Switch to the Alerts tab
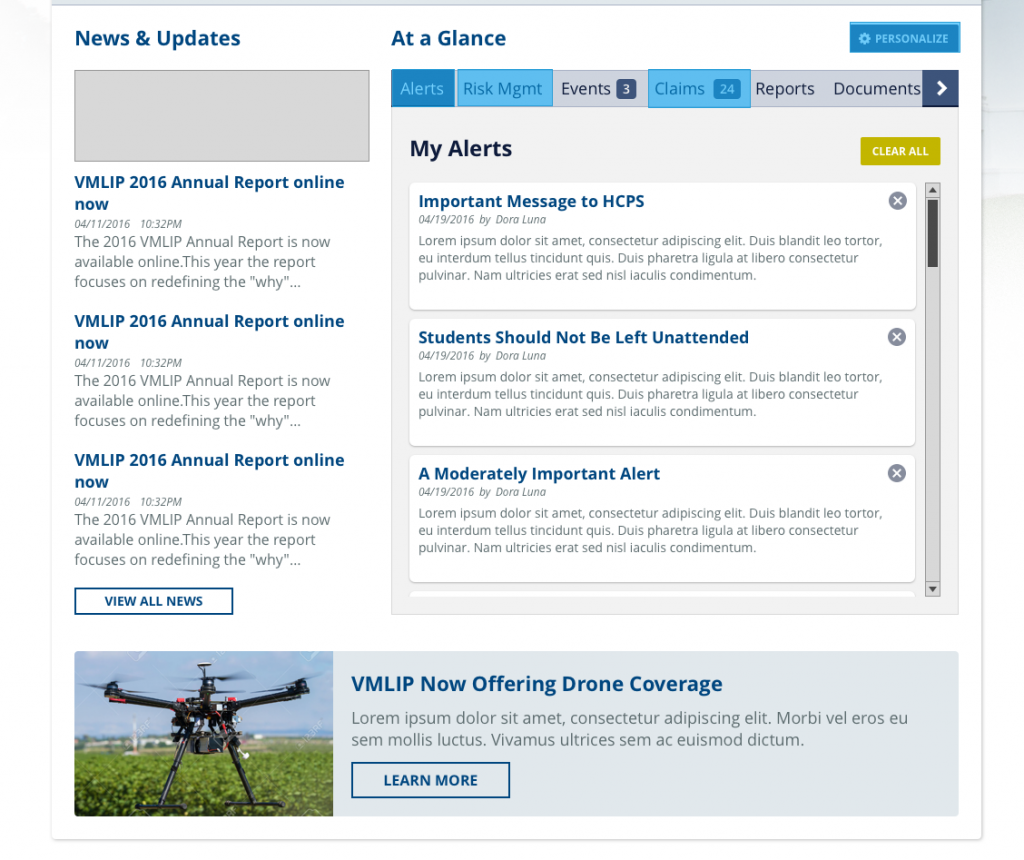Image resolution: width=1024 pixels, height=860 pixels. (x=423, y=88)
